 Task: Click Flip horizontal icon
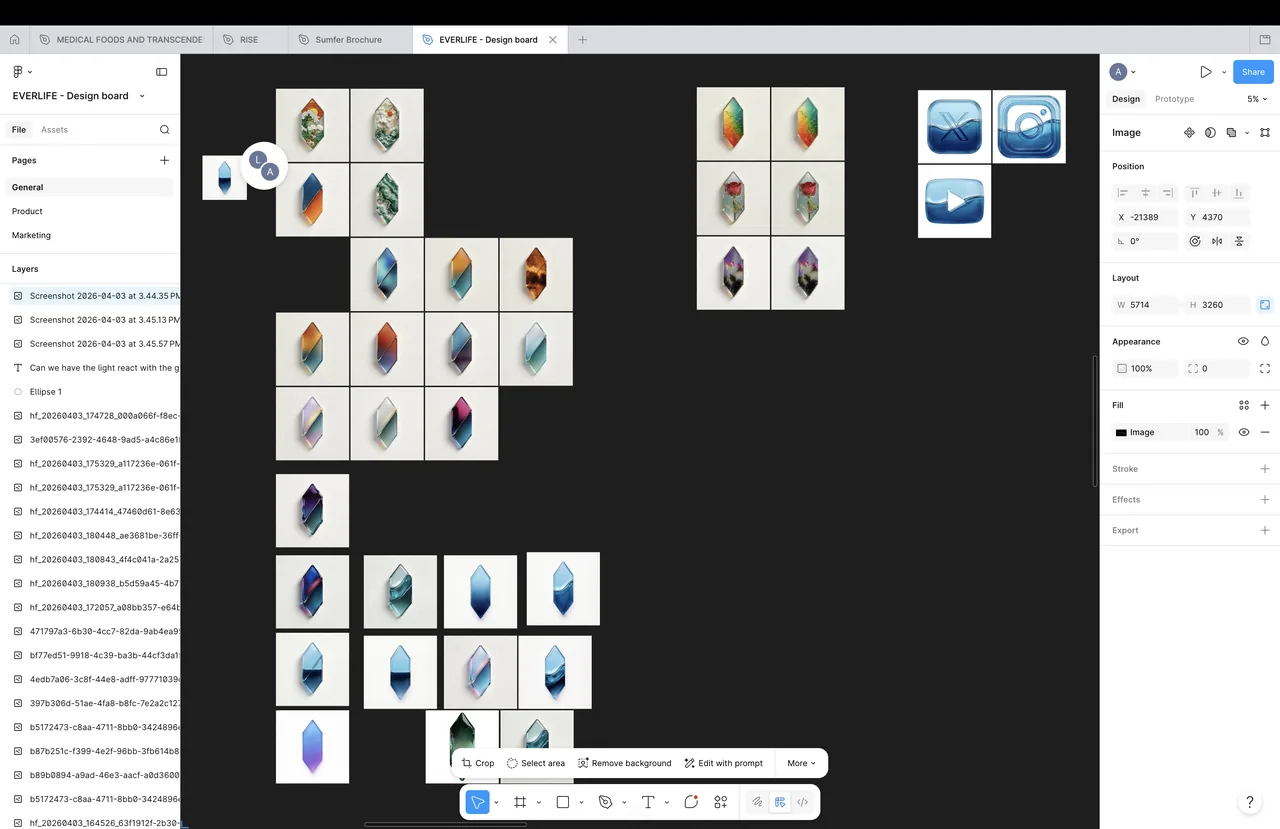(1217, 241)
